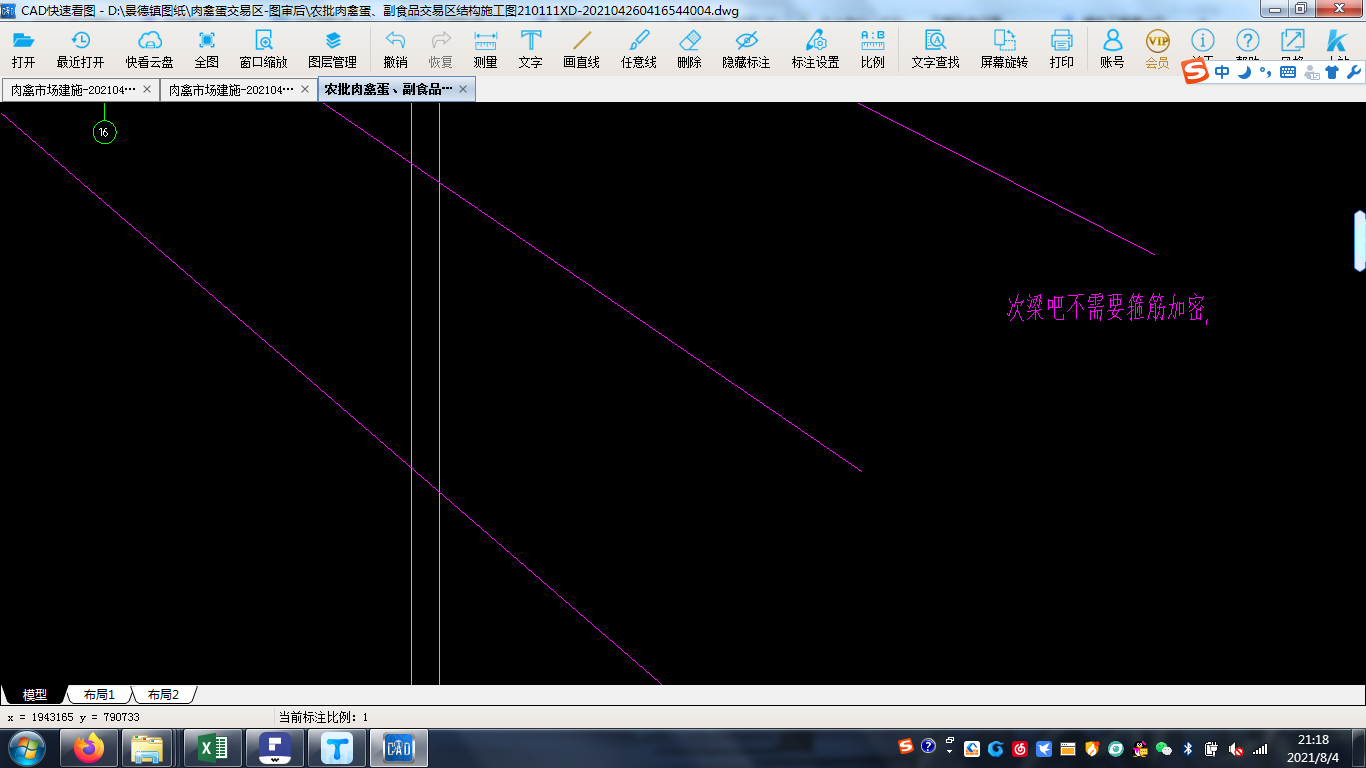
Task: Open the blue T app on taskbar
Action: [337, 748]
